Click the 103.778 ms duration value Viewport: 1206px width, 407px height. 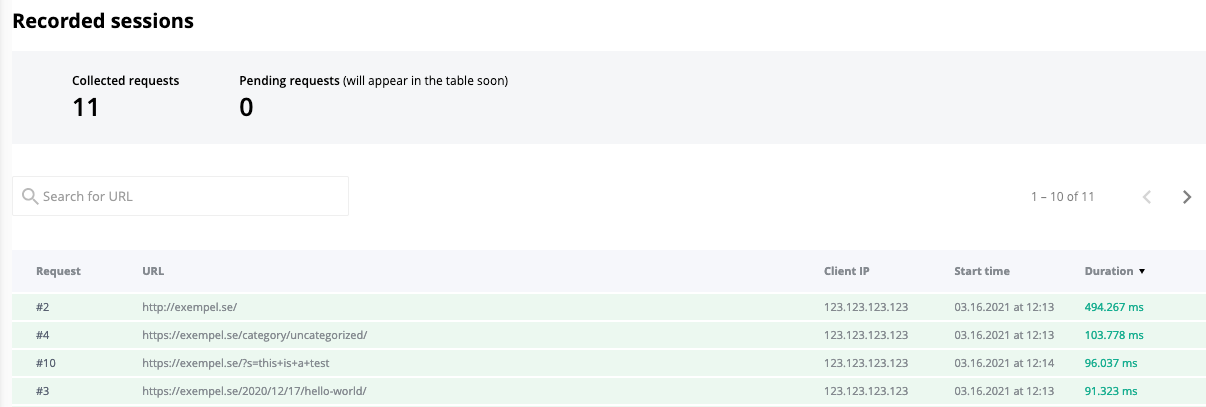tap(1114, 335)
